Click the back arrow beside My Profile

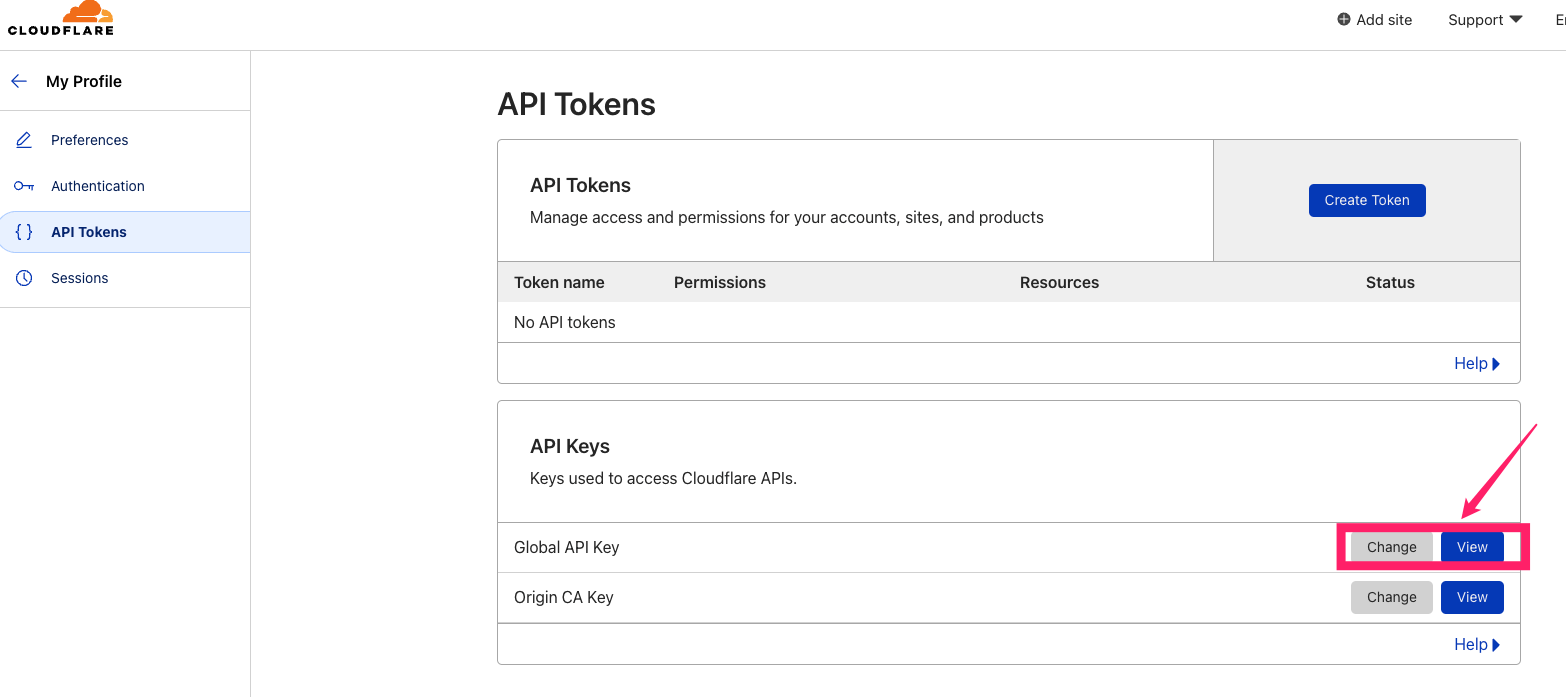pos(19,81)
